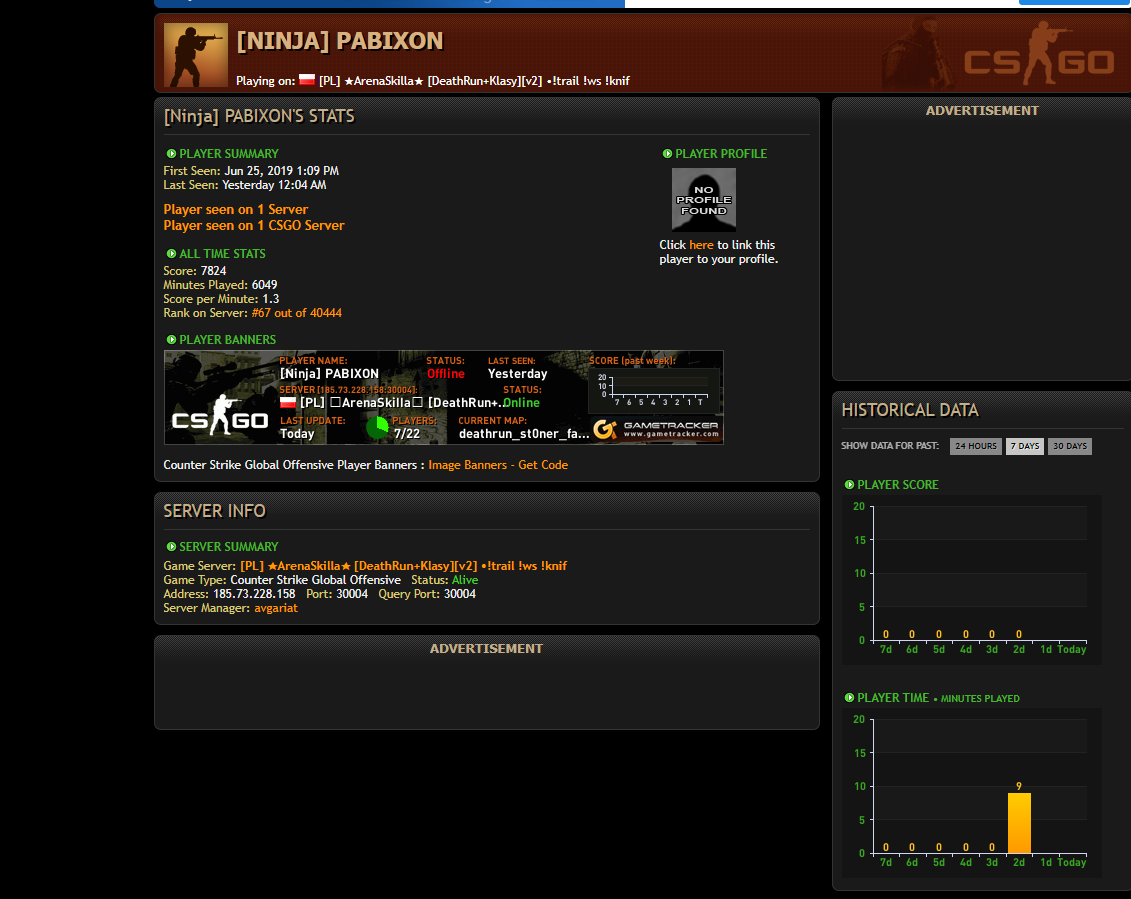Viewport: 1131px width, 899px height.
Task: Open 'here' link to link player profile
Action: point(701,245)
